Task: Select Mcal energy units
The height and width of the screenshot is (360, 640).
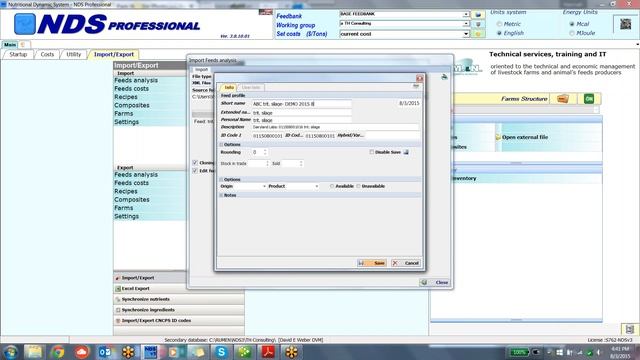Action: coord(572,24)
